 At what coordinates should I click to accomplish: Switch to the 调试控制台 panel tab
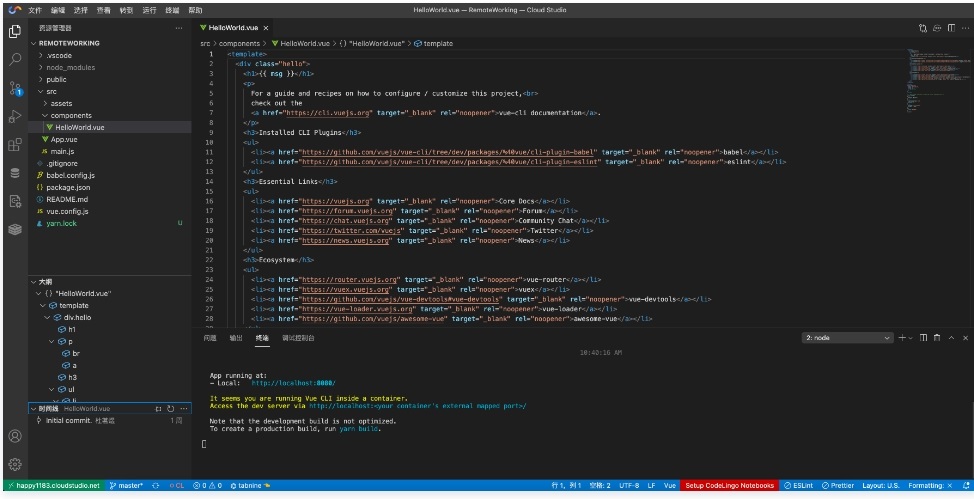298,338
